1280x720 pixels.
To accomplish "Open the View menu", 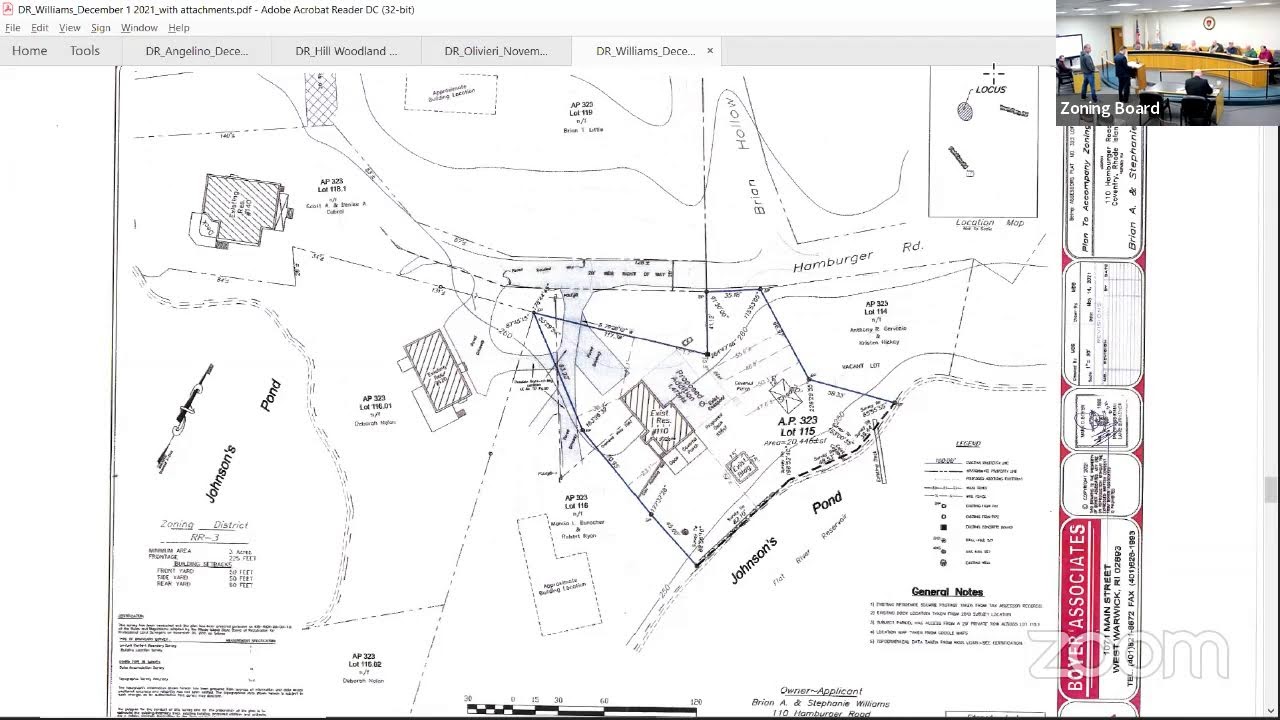I will (x=69, y=28).
